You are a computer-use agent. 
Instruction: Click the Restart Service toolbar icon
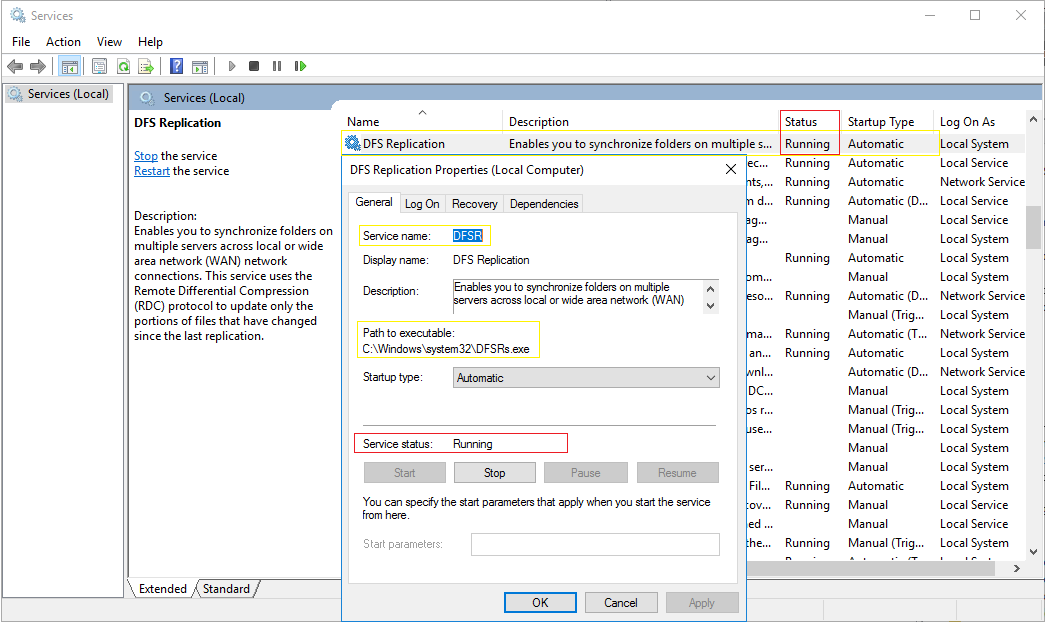[300, 66]
